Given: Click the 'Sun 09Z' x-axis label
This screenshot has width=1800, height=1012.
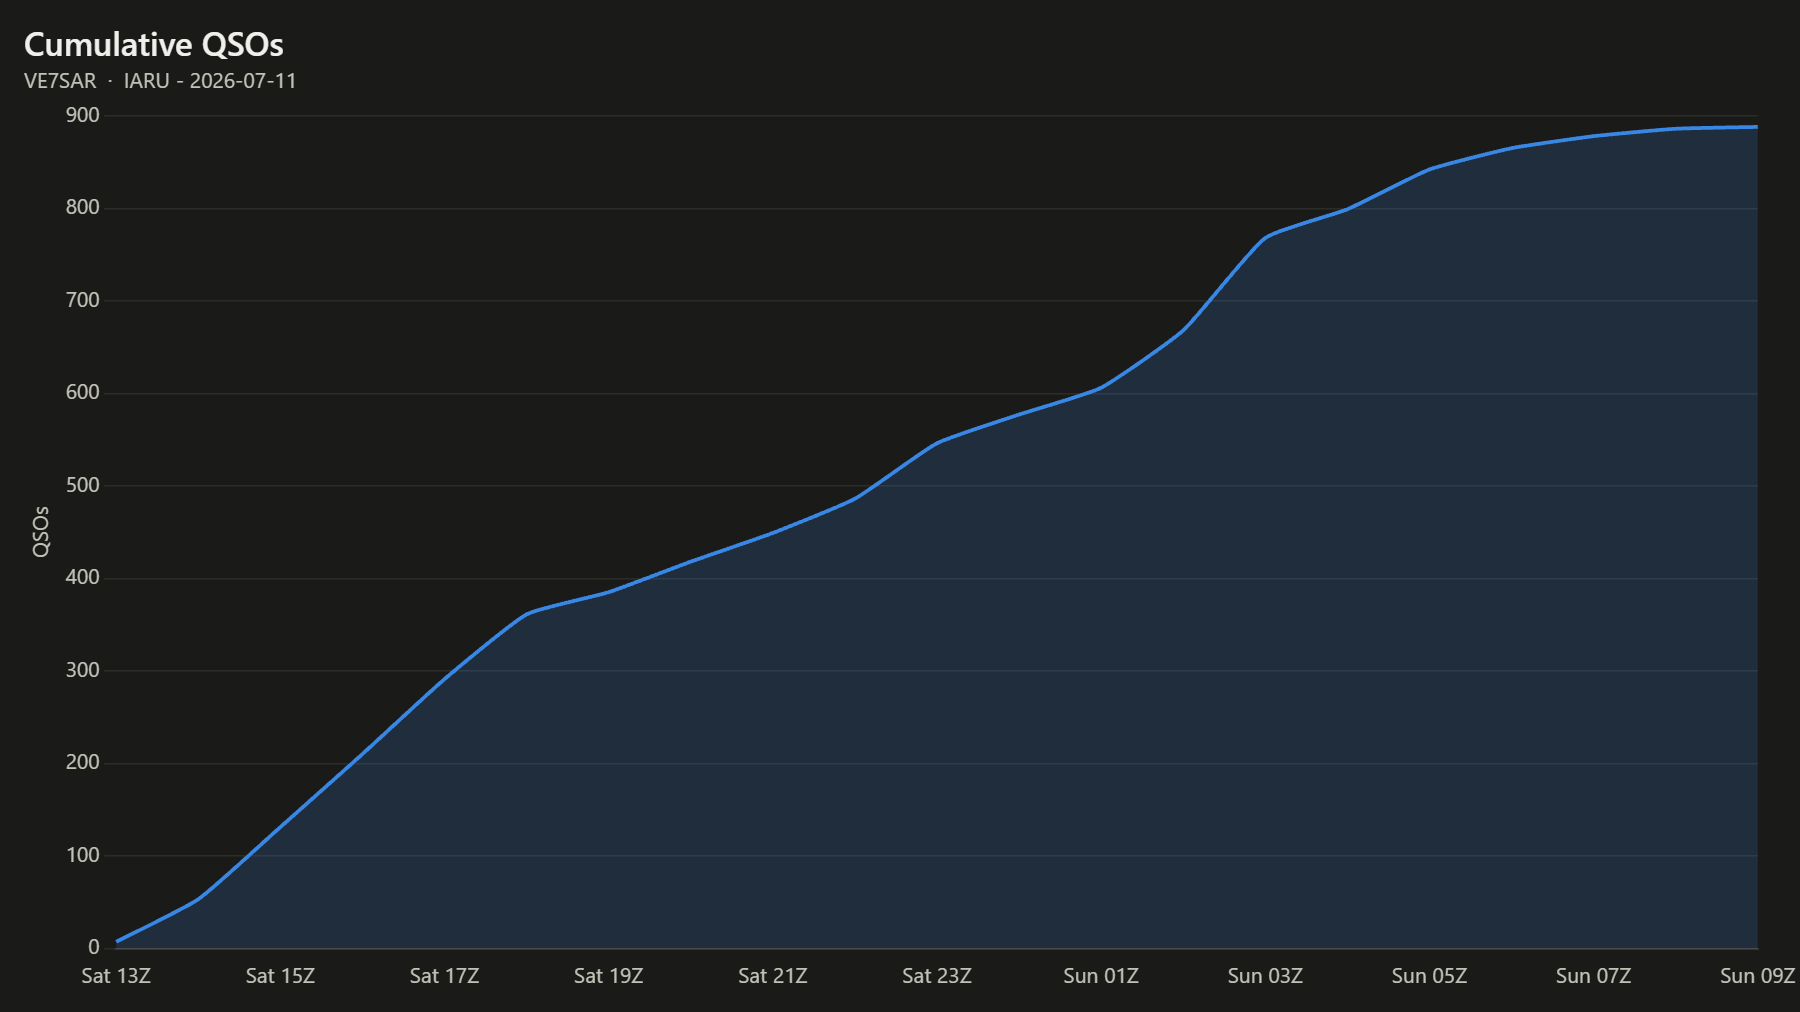Looking at the screenshot, I should pyautogui.click(x=1757, y=976).
